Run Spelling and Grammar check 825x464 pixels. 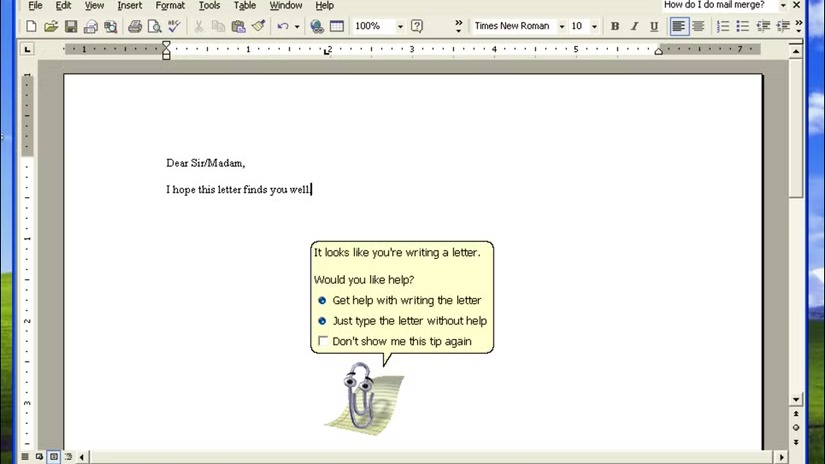tap(174, 26)
